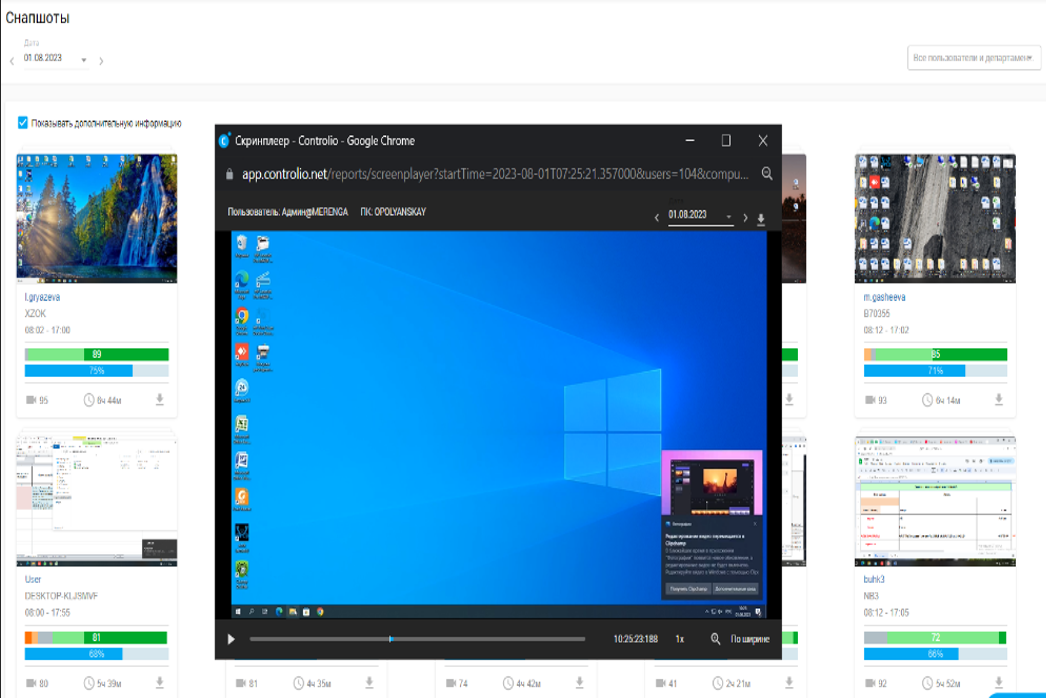
Task: Click the green 85 productivity bar for m.gasheeva
Action: (x=935, y=354)
